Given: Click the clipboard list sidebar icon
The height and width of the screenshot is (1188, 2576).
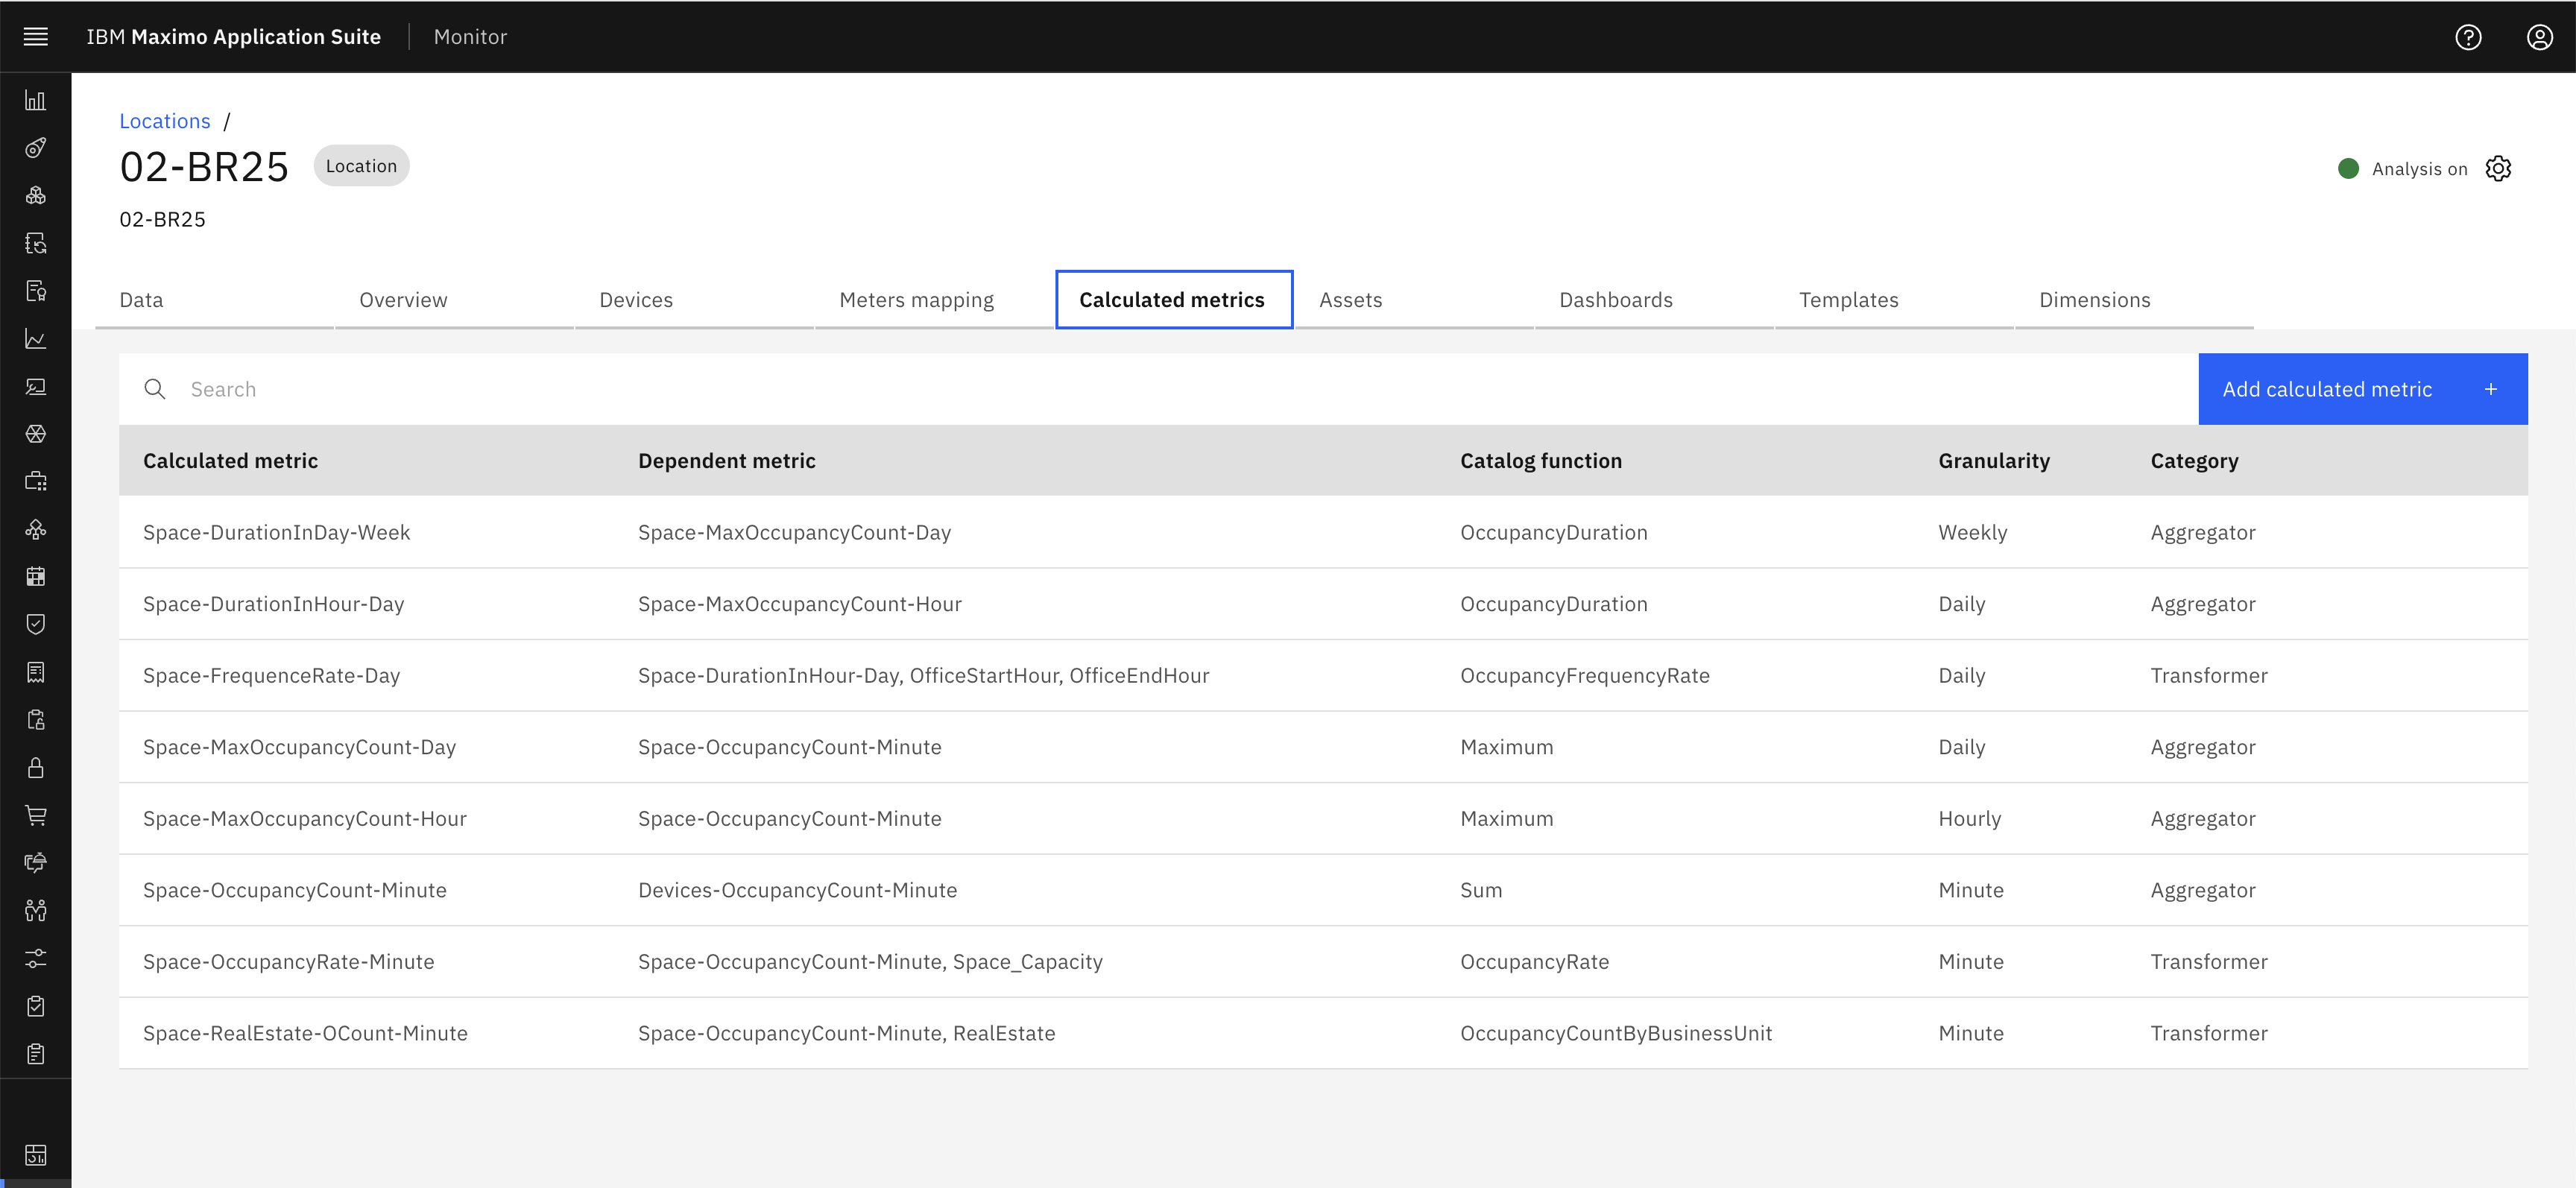Looking at the screenshot, I should coord(36,1053).
